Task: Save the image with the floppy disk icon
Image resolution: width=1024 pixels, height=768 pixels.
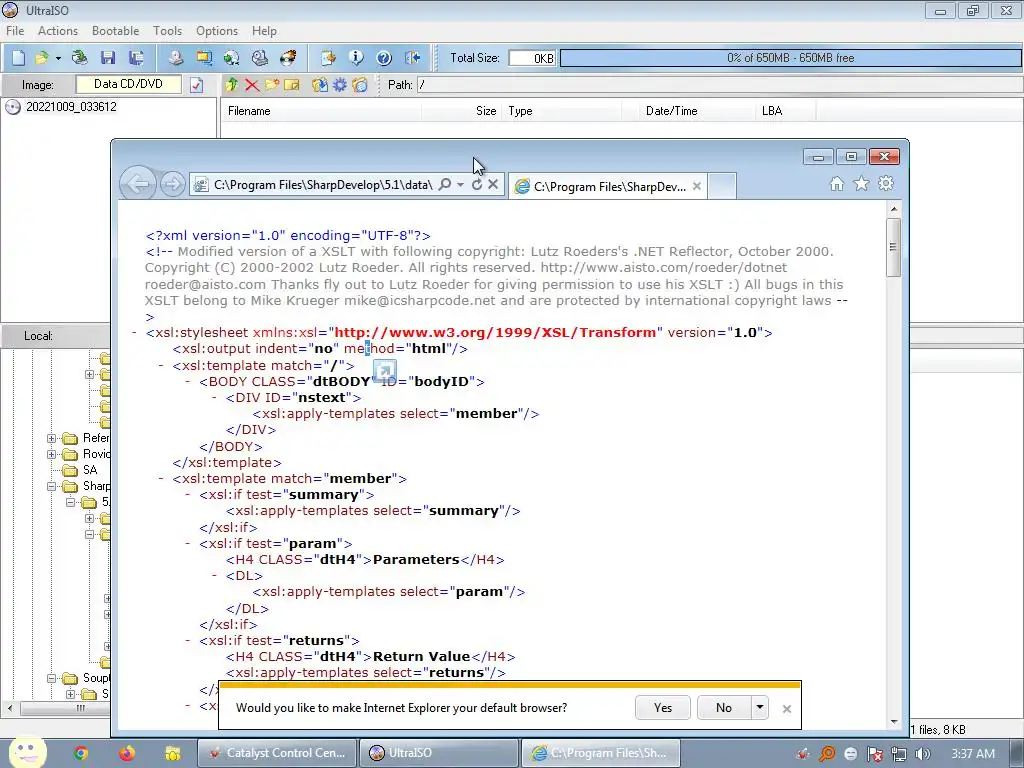Action: click(108, 58)
